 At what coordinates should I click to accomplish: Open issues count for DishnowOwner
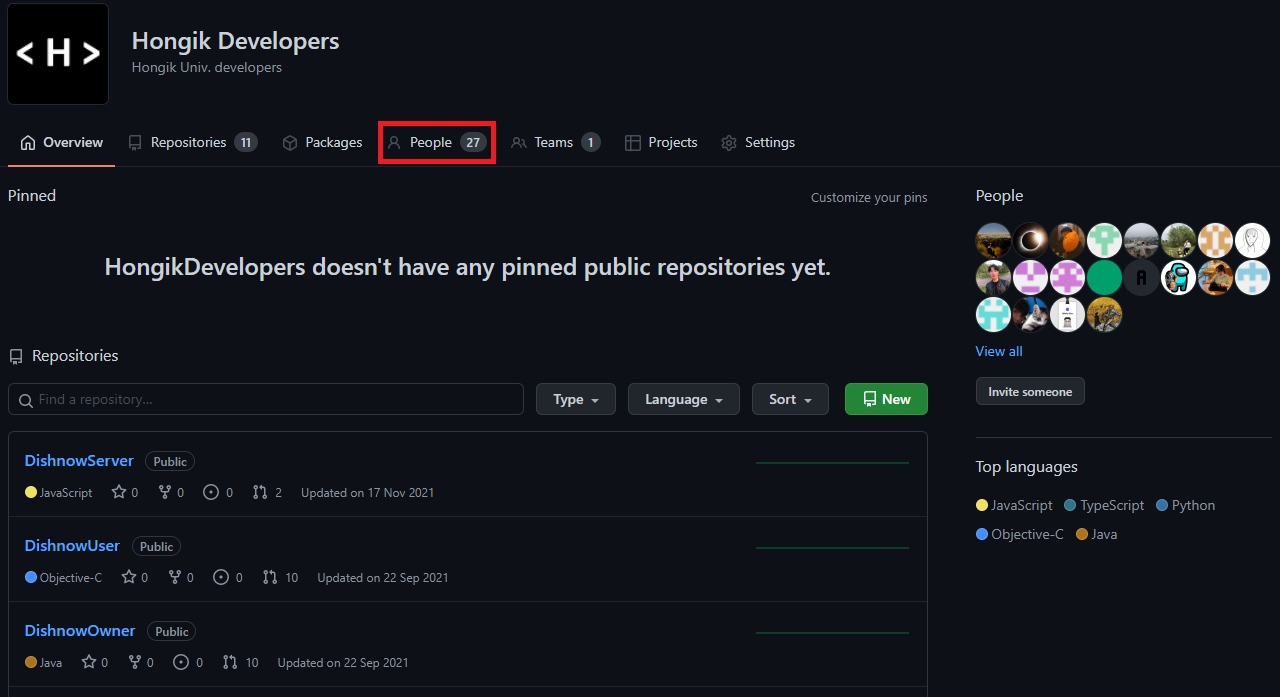click(x=188, y=662)
